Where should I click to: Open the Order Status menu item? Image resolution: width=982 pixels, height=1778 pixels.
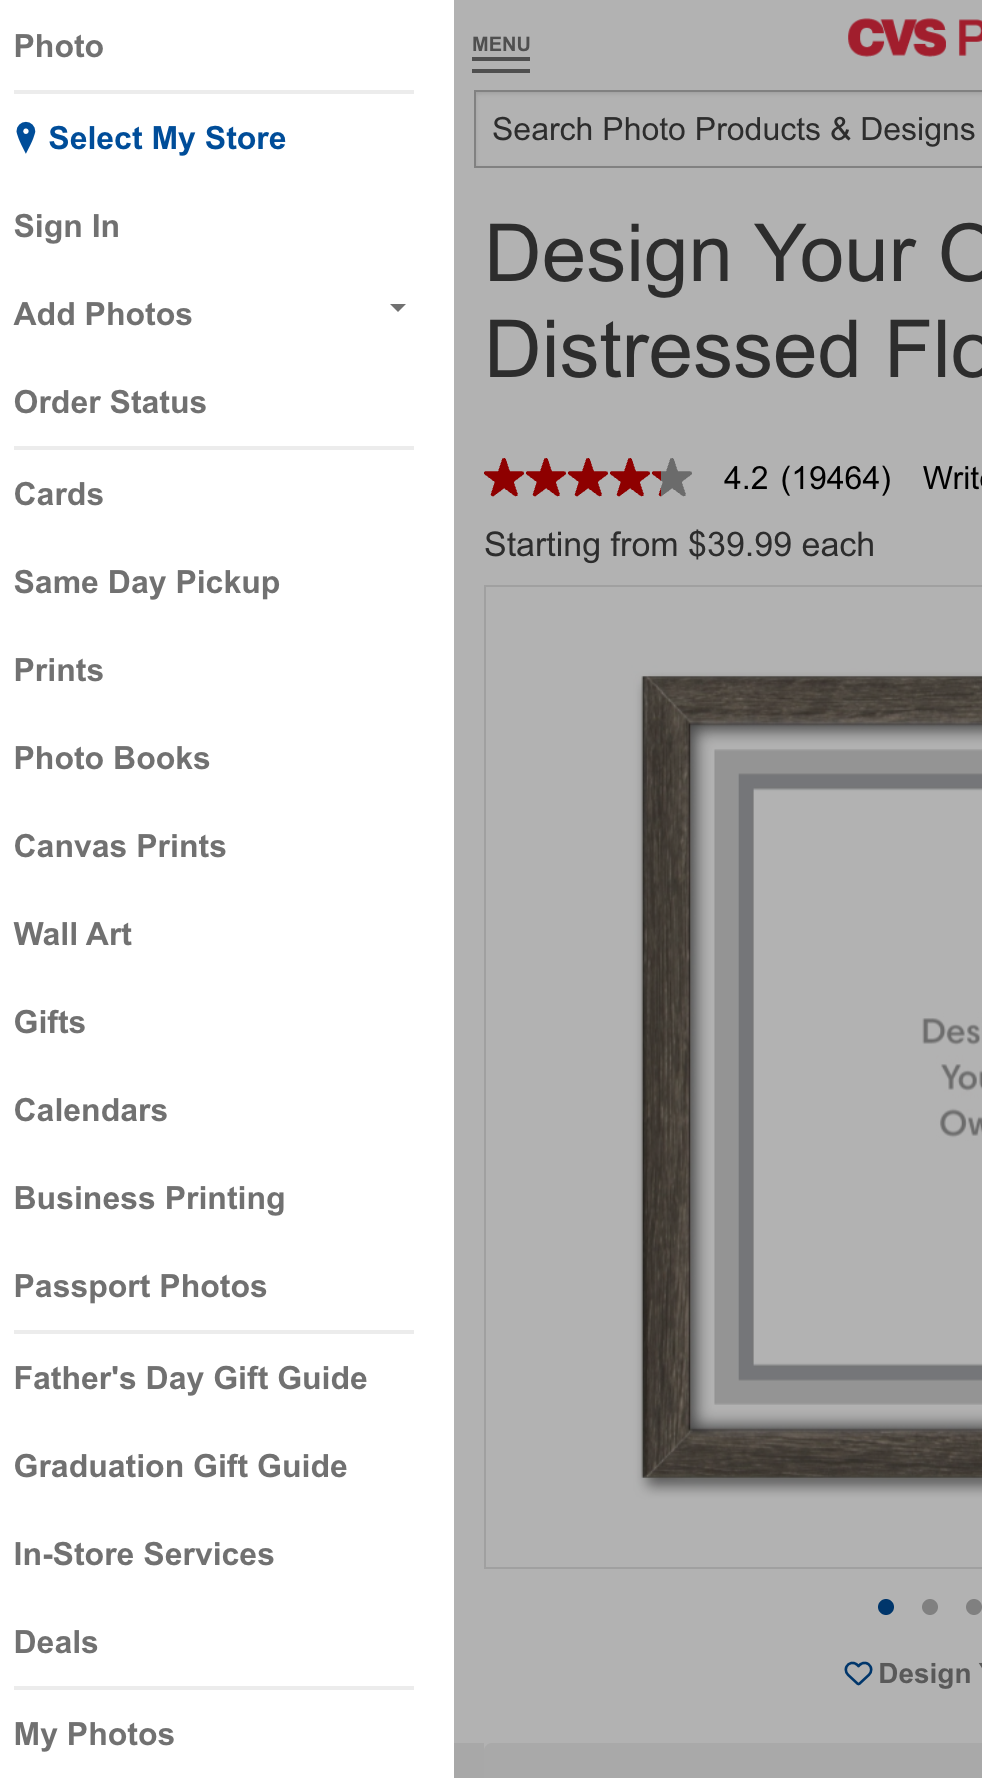110,402
